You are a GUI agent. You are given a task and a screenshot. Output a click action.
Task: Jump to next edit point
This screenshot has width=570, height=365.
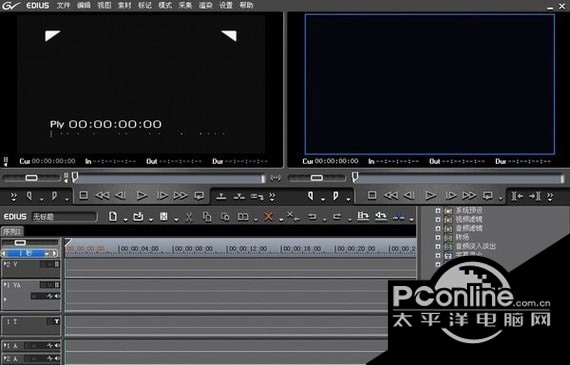[x=535, y=196]
